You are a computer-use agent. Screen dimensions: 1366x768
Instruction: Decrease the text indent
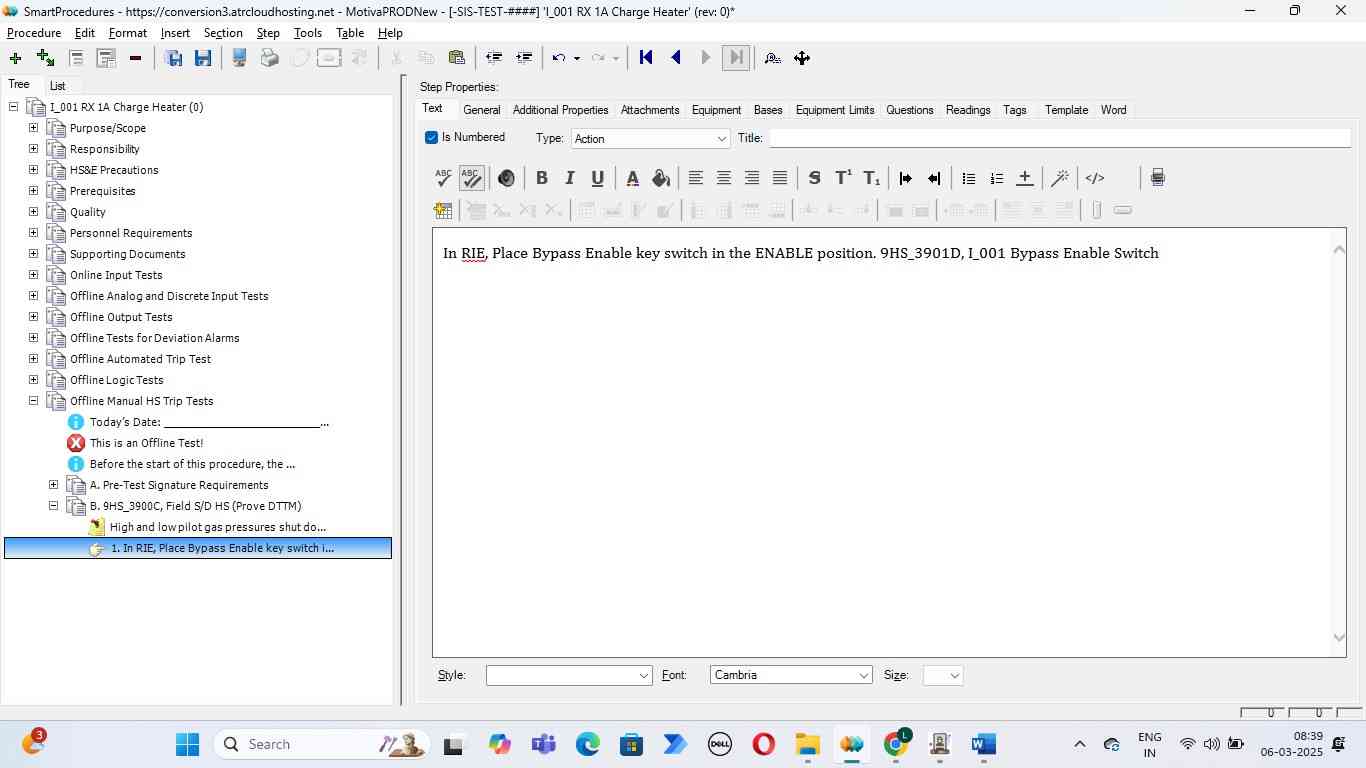tap(934, 178)
